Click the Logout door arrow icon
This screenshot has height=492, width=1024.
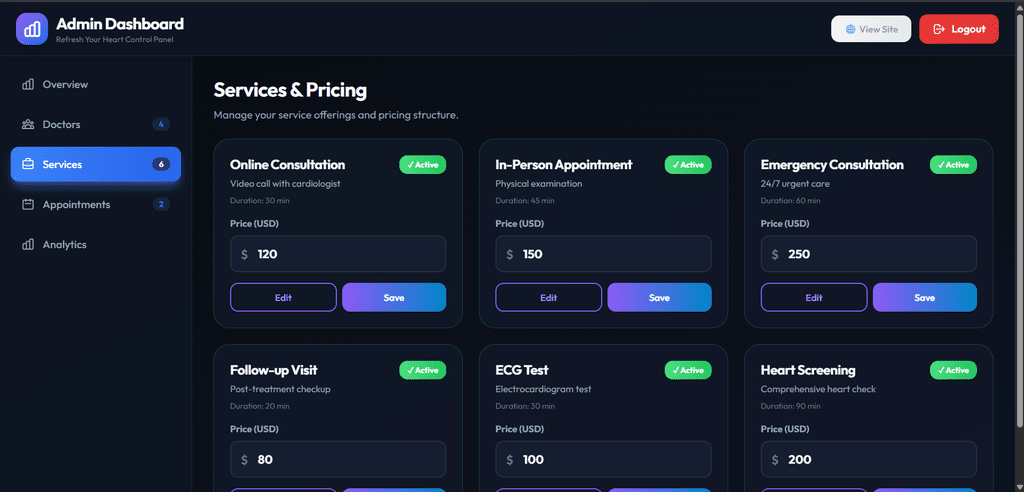(x=939, y=29)
